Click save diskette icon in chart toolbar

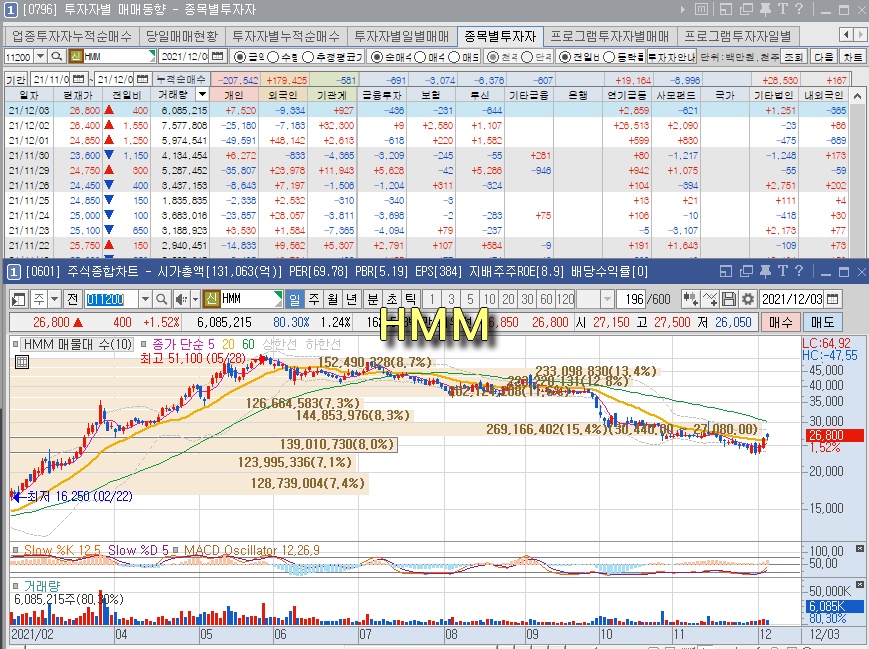(729, 300)
